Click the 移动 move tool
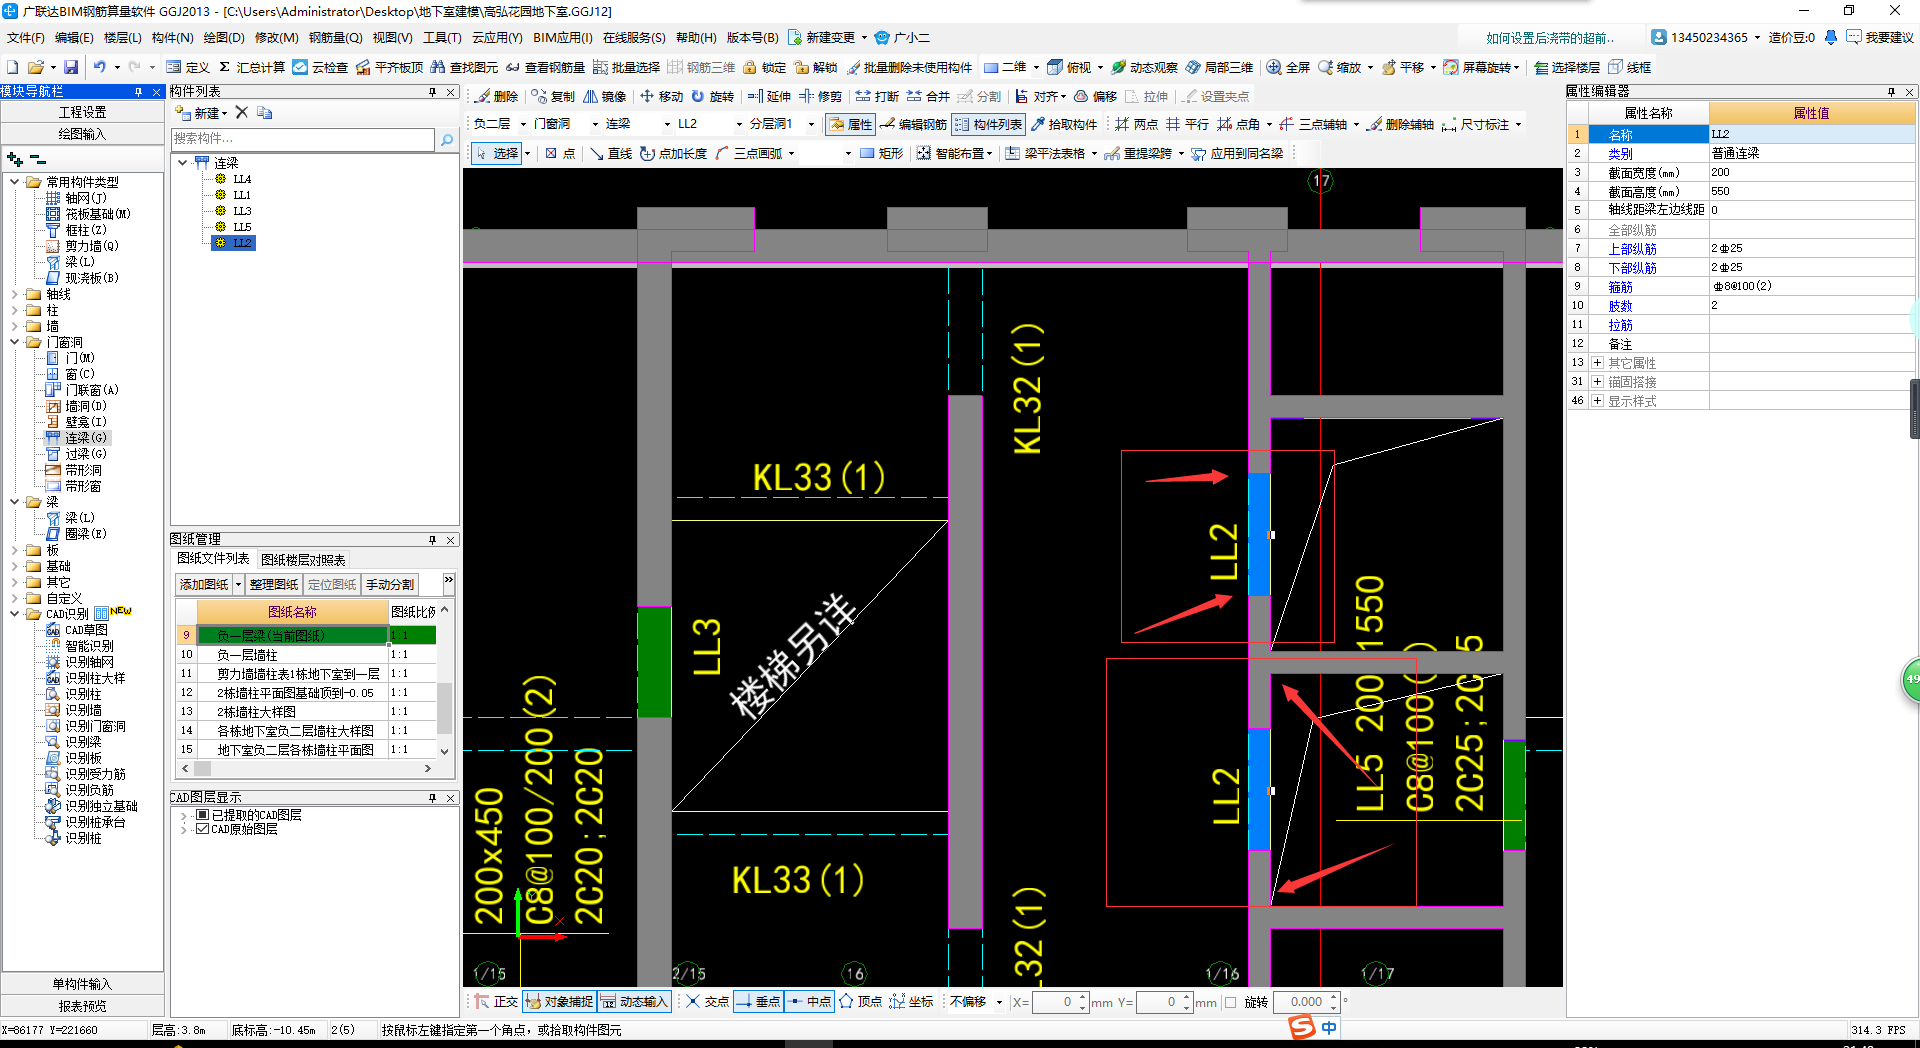The height and width of the screenshot is (1048, 1920). pos(661,96)
